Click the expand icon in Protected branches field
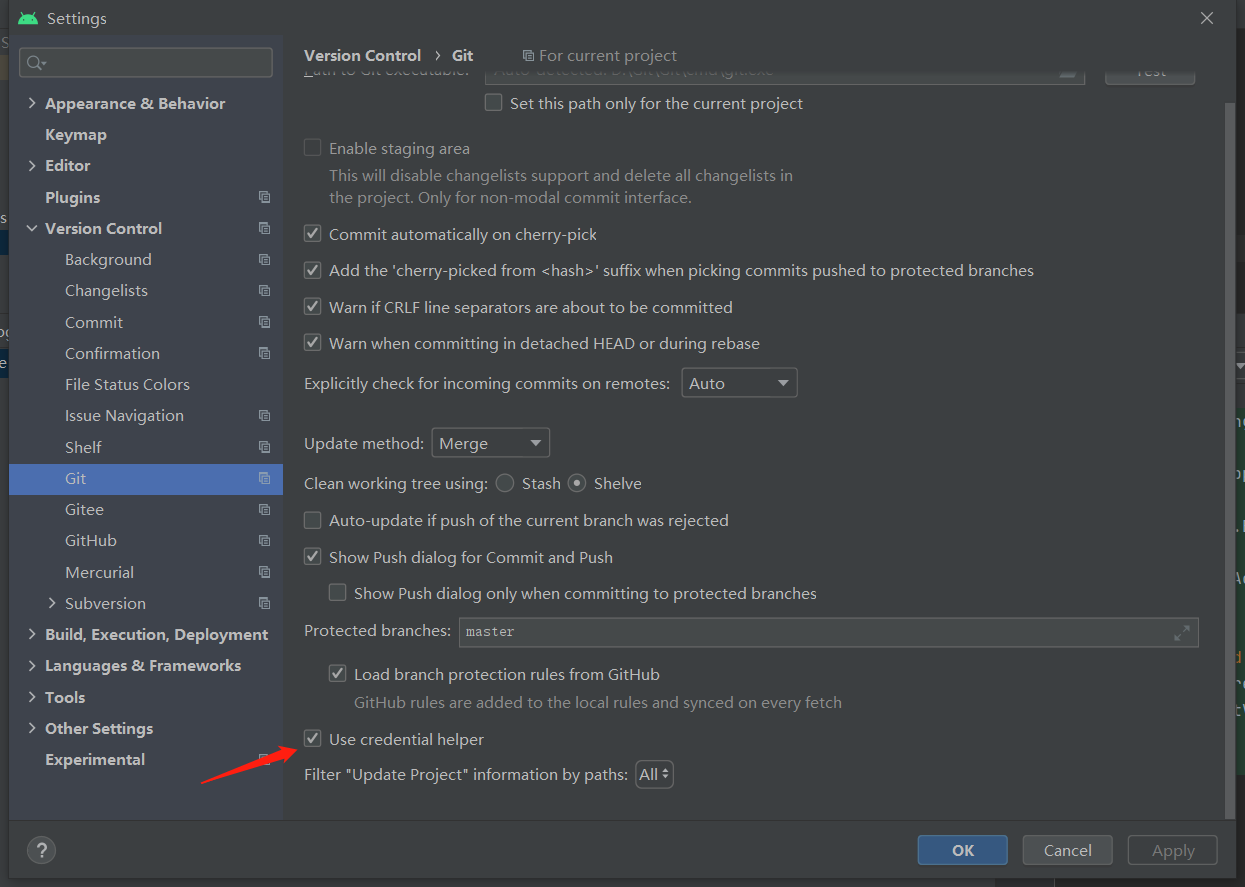Viewport: 1245px width, 887px height. 1182,632
